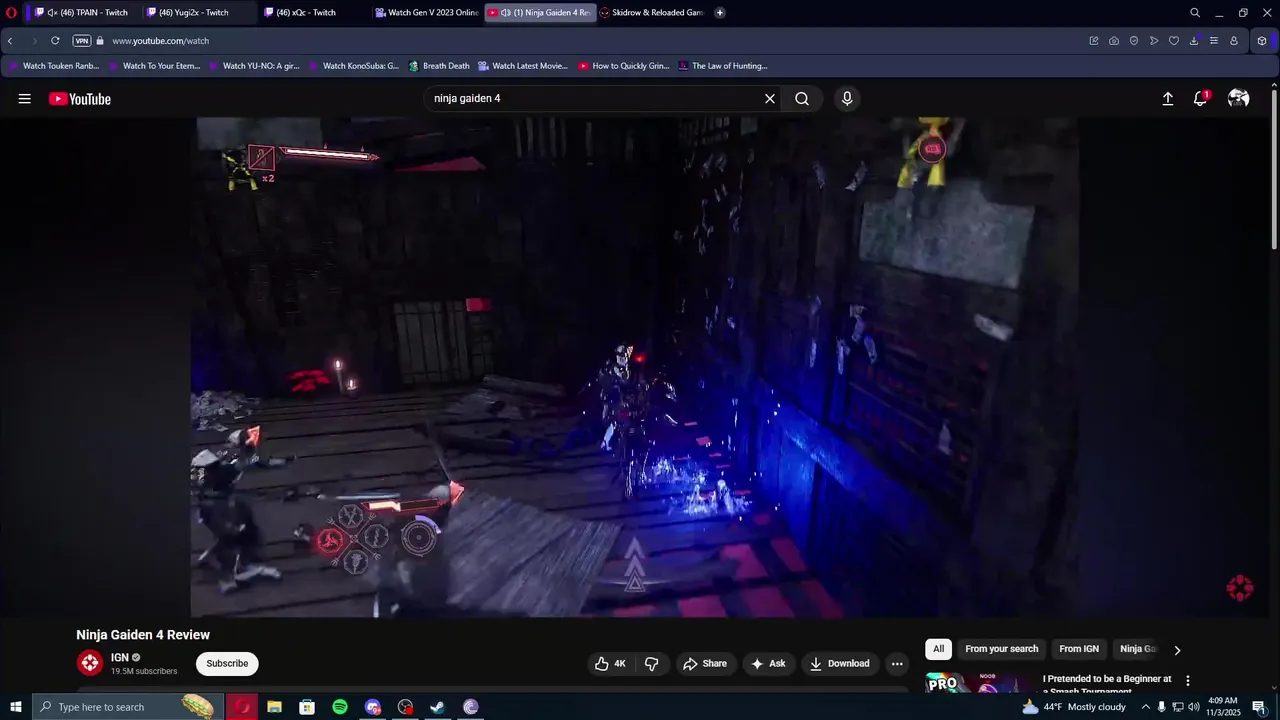The width and height of the screenshot is (1280, 720).
Task: Open YouTube notifications bell
Action: (x=1201, y=99)
